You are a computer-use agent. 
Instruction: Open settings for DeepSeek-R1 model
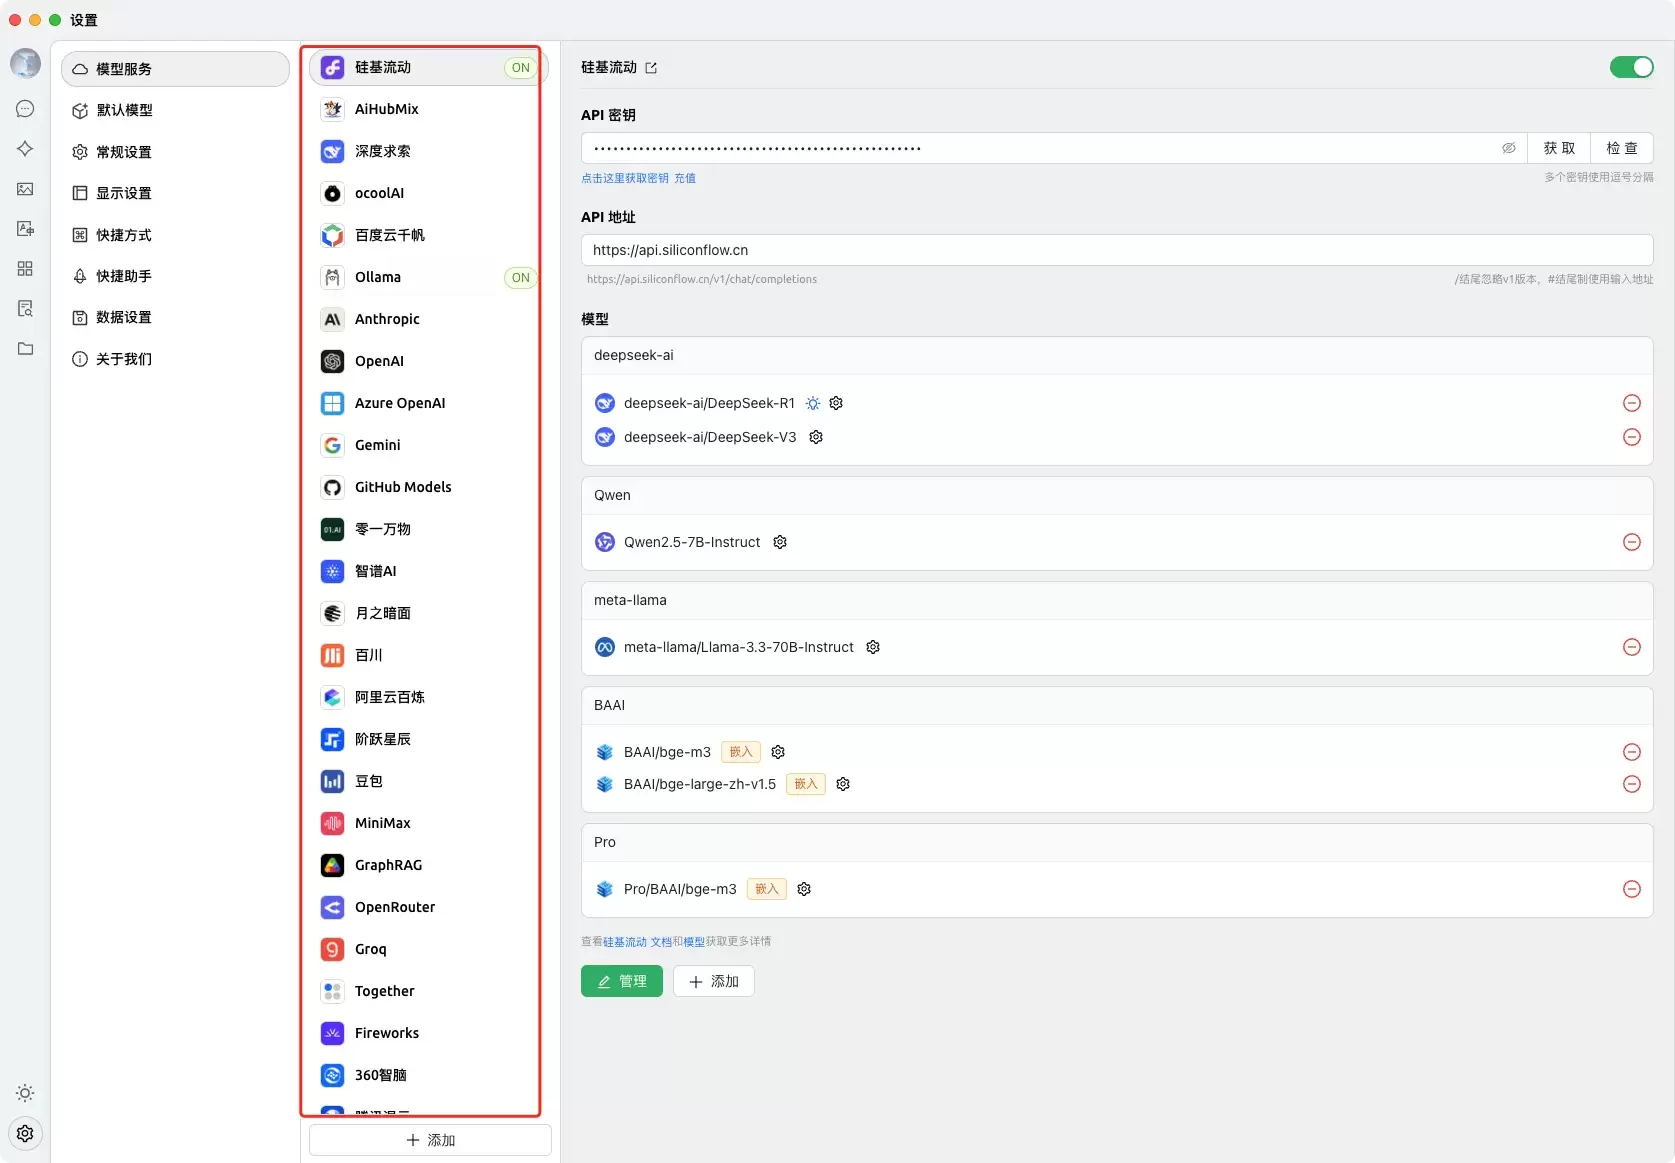coord(836,403)
